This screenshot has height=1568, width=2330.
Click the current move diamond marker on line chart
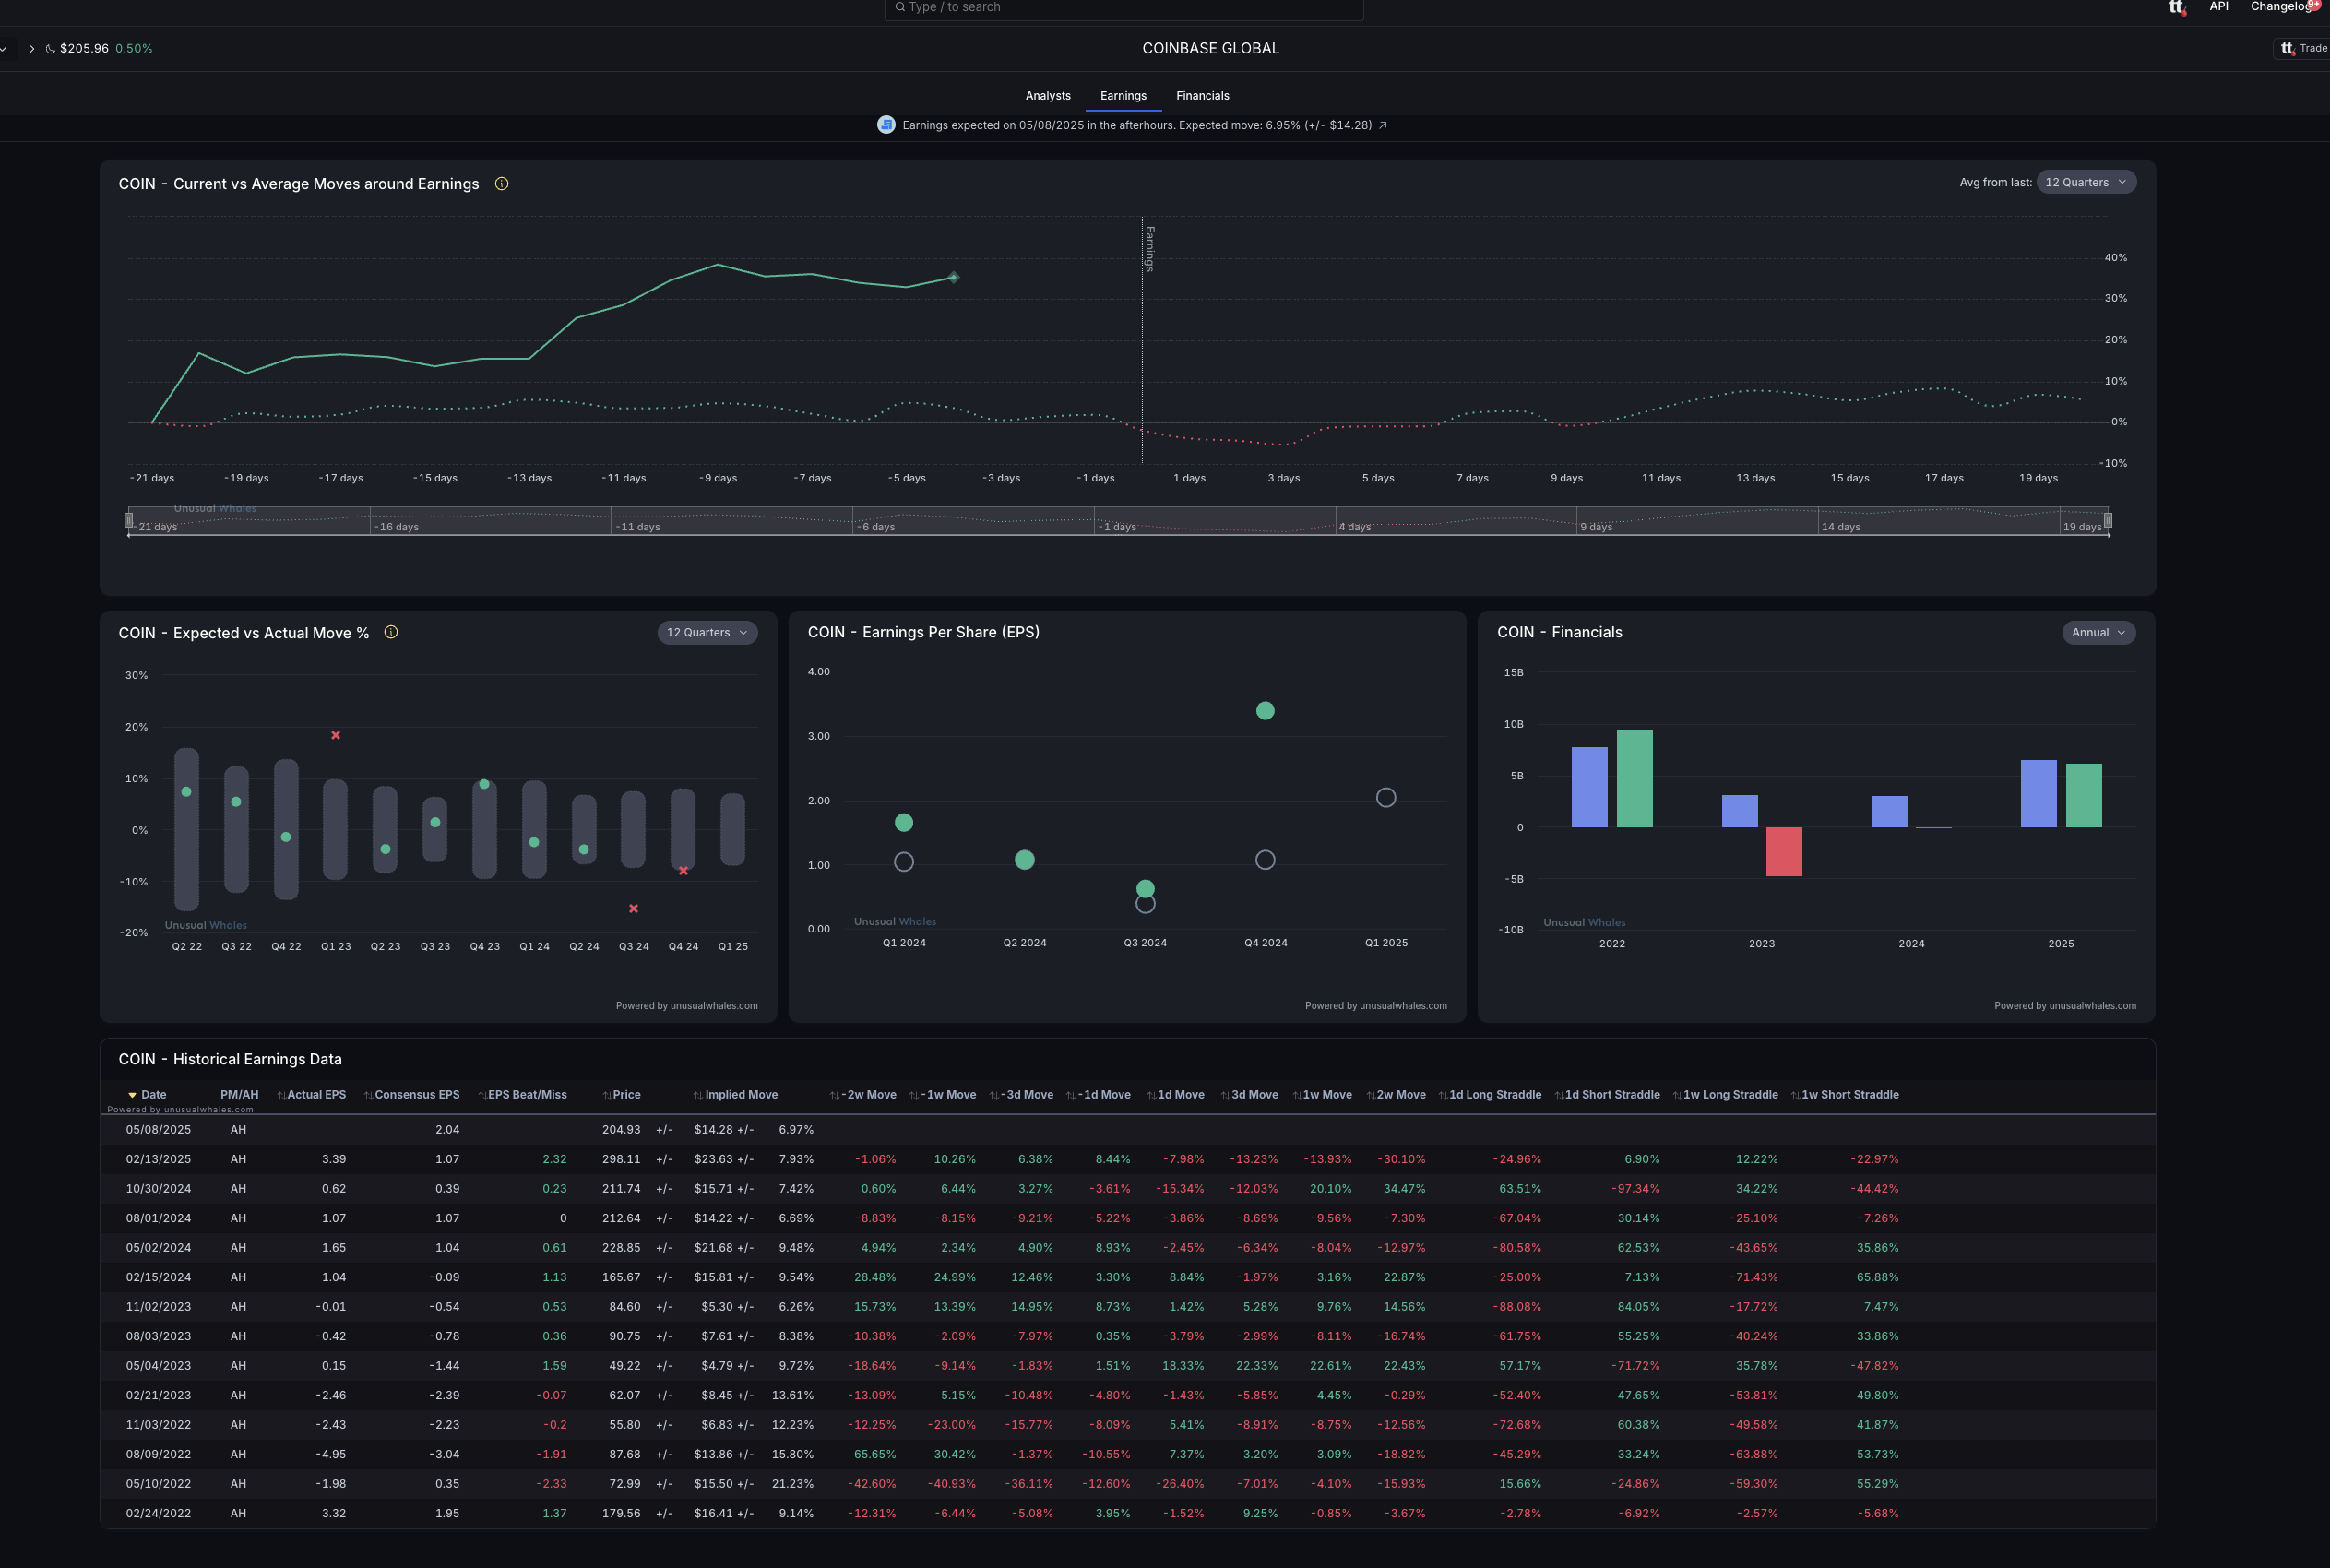pyautogui.click(x=953, y=277)
